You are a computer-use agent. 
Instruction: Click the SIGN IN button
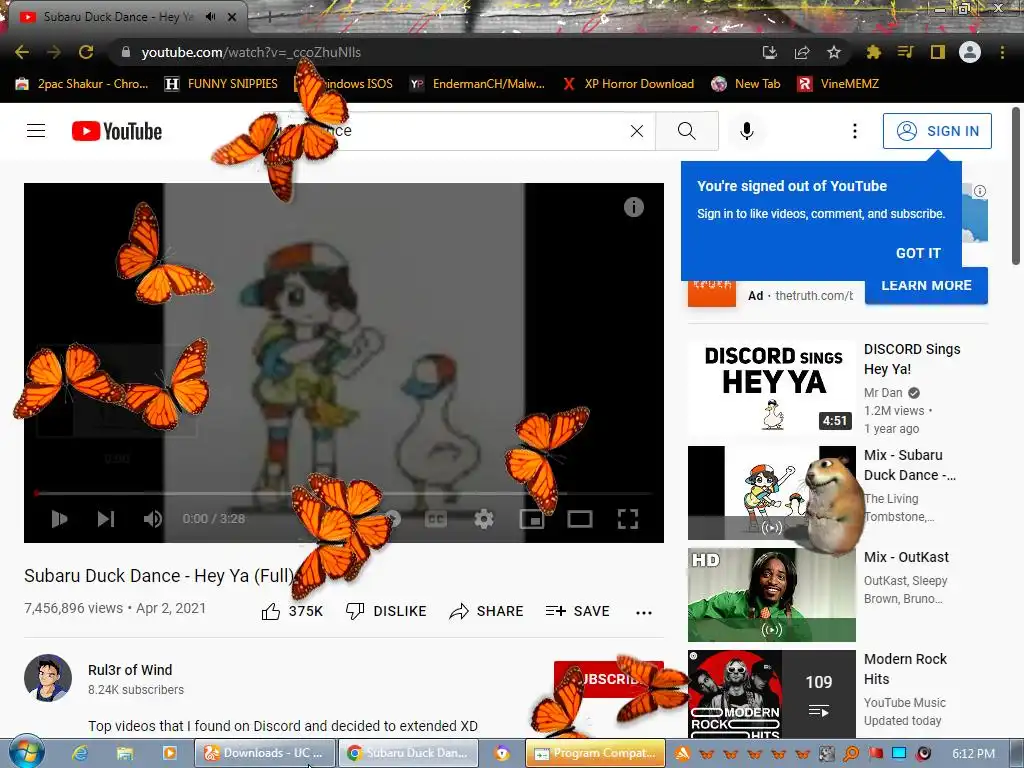[937, 131]
